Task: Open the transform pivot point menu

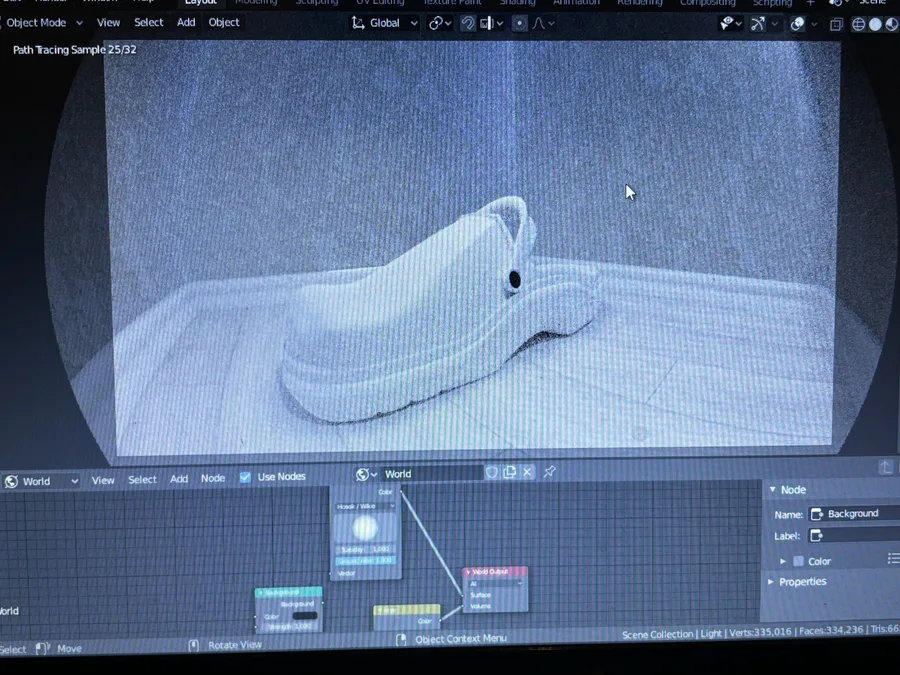Action: pos(440,23)
